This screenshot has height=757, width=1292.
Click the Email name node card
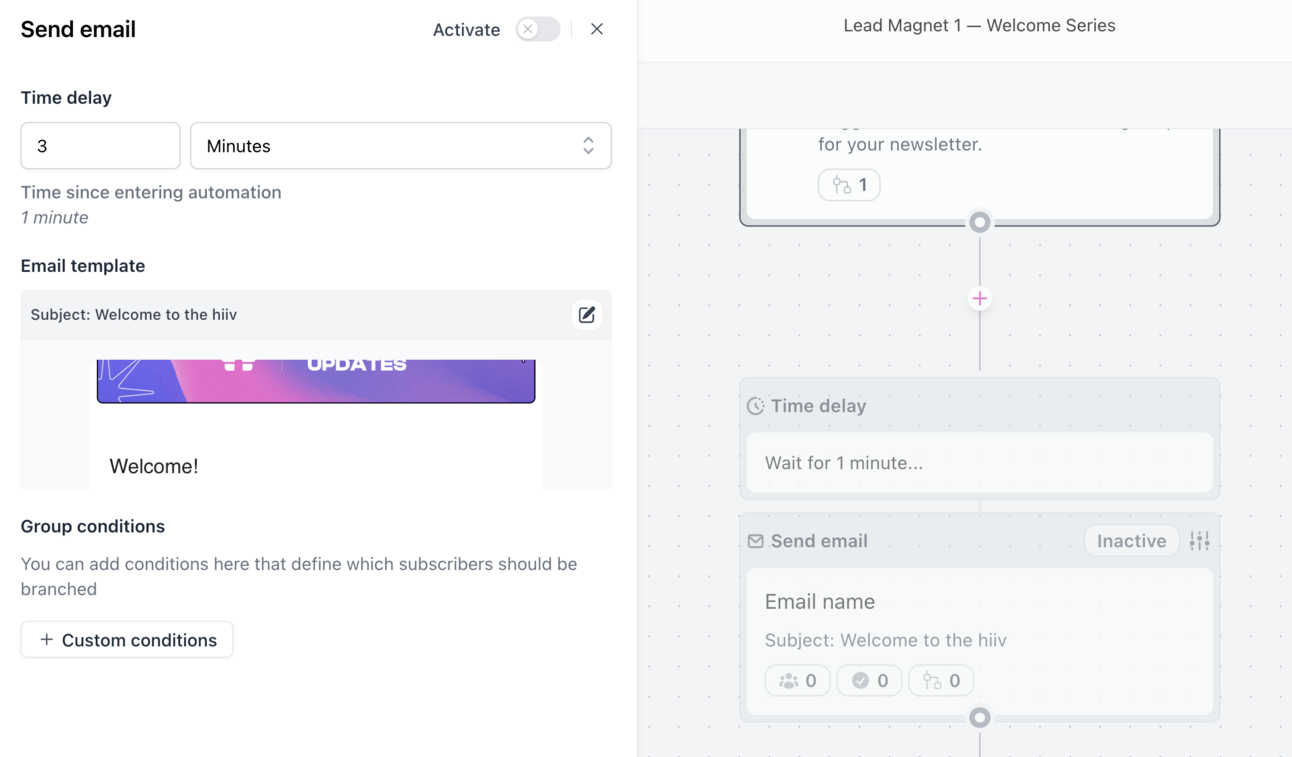tap(980, 641)
